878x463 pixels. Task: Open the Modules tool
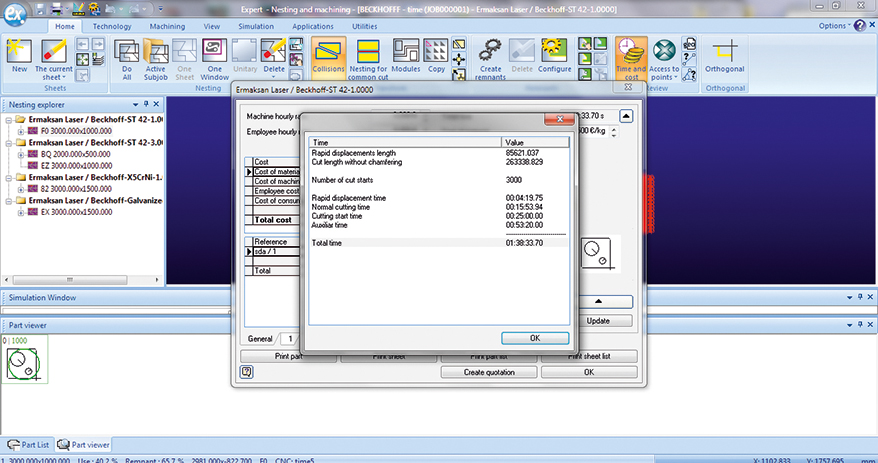(406, 54)
